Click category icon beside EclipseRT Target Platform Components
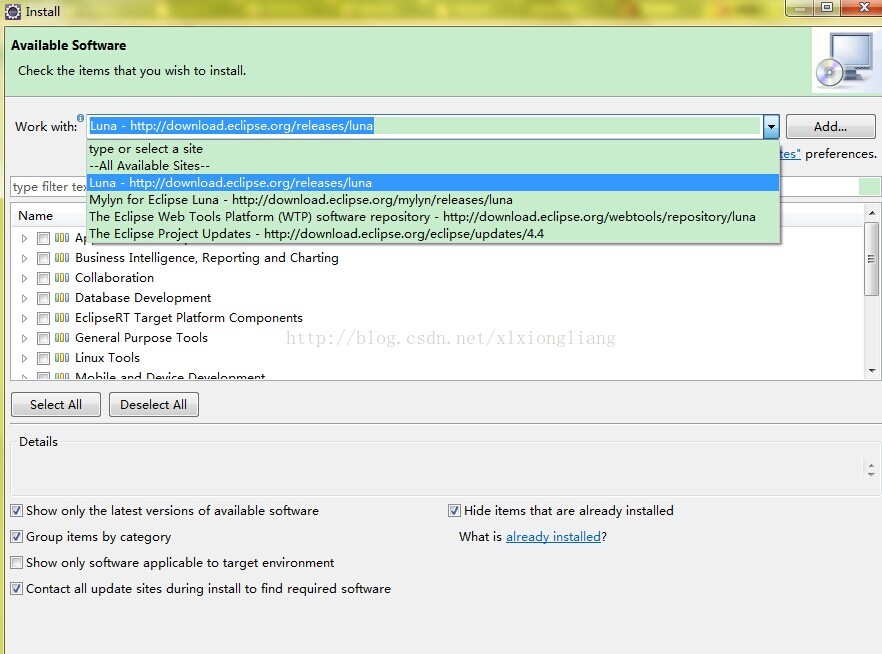The height and width of the screenshot is (654, 882). [x=62, y=318]
